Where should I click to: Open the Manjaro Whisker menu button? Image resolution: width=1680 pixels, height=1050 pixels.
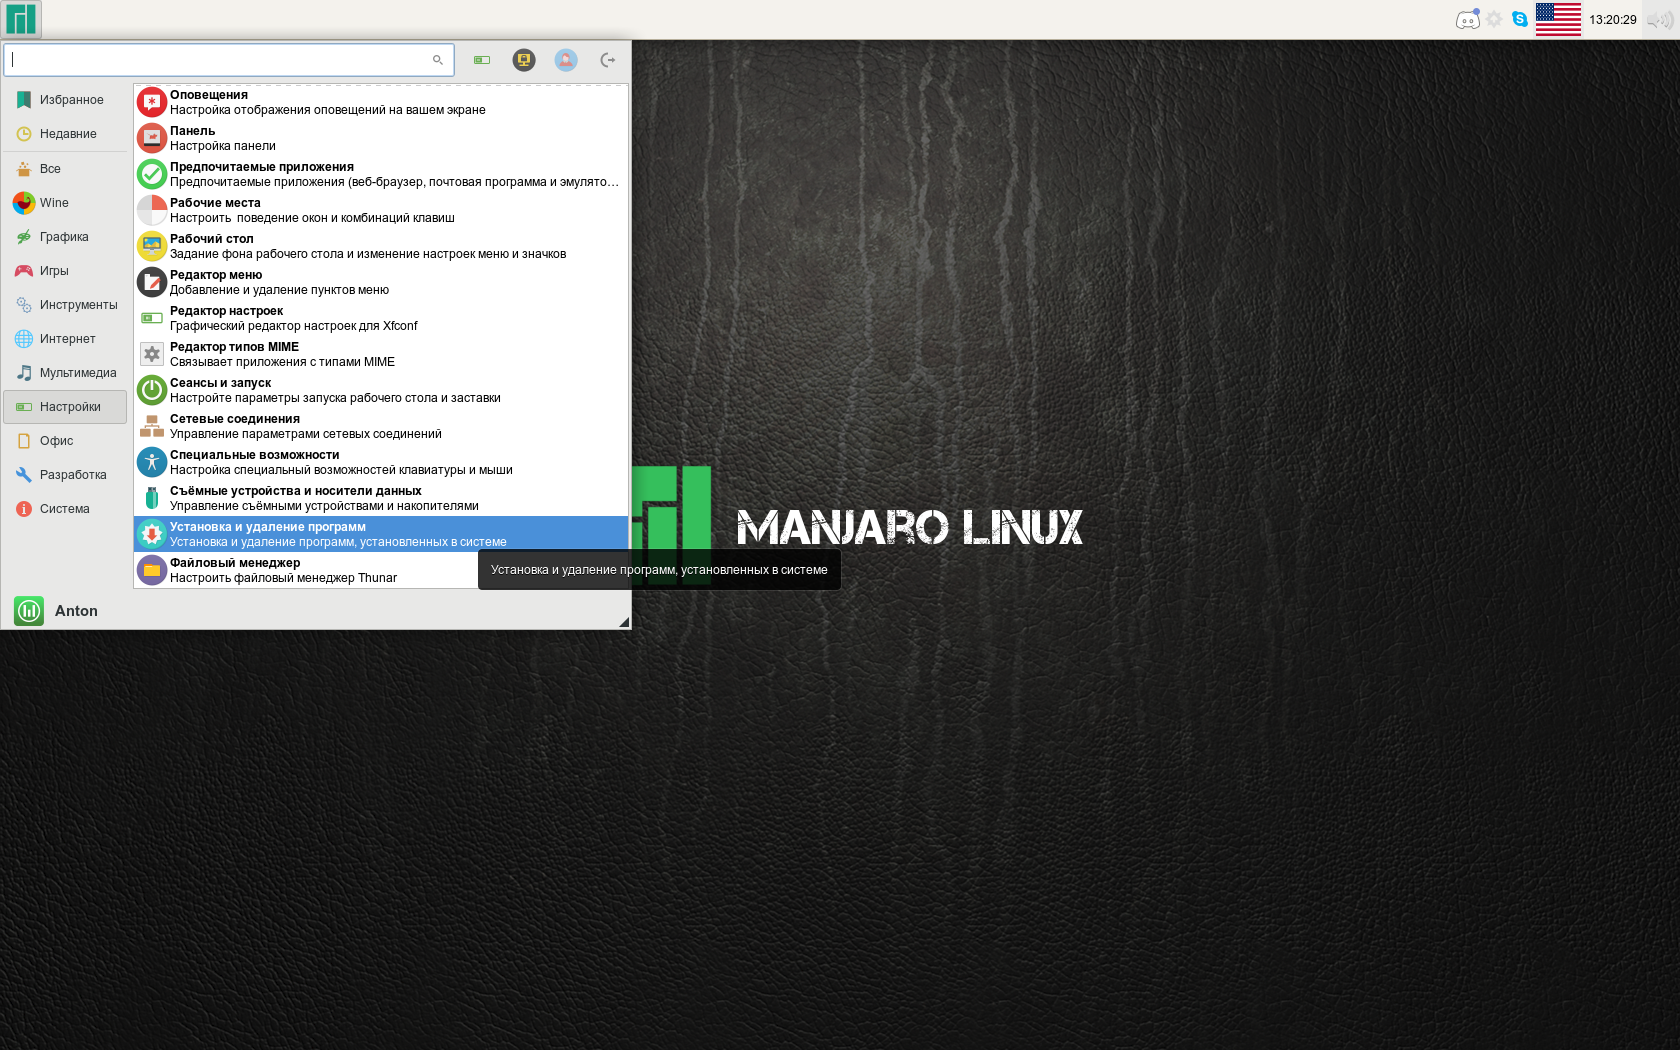(x=21, y=19)
